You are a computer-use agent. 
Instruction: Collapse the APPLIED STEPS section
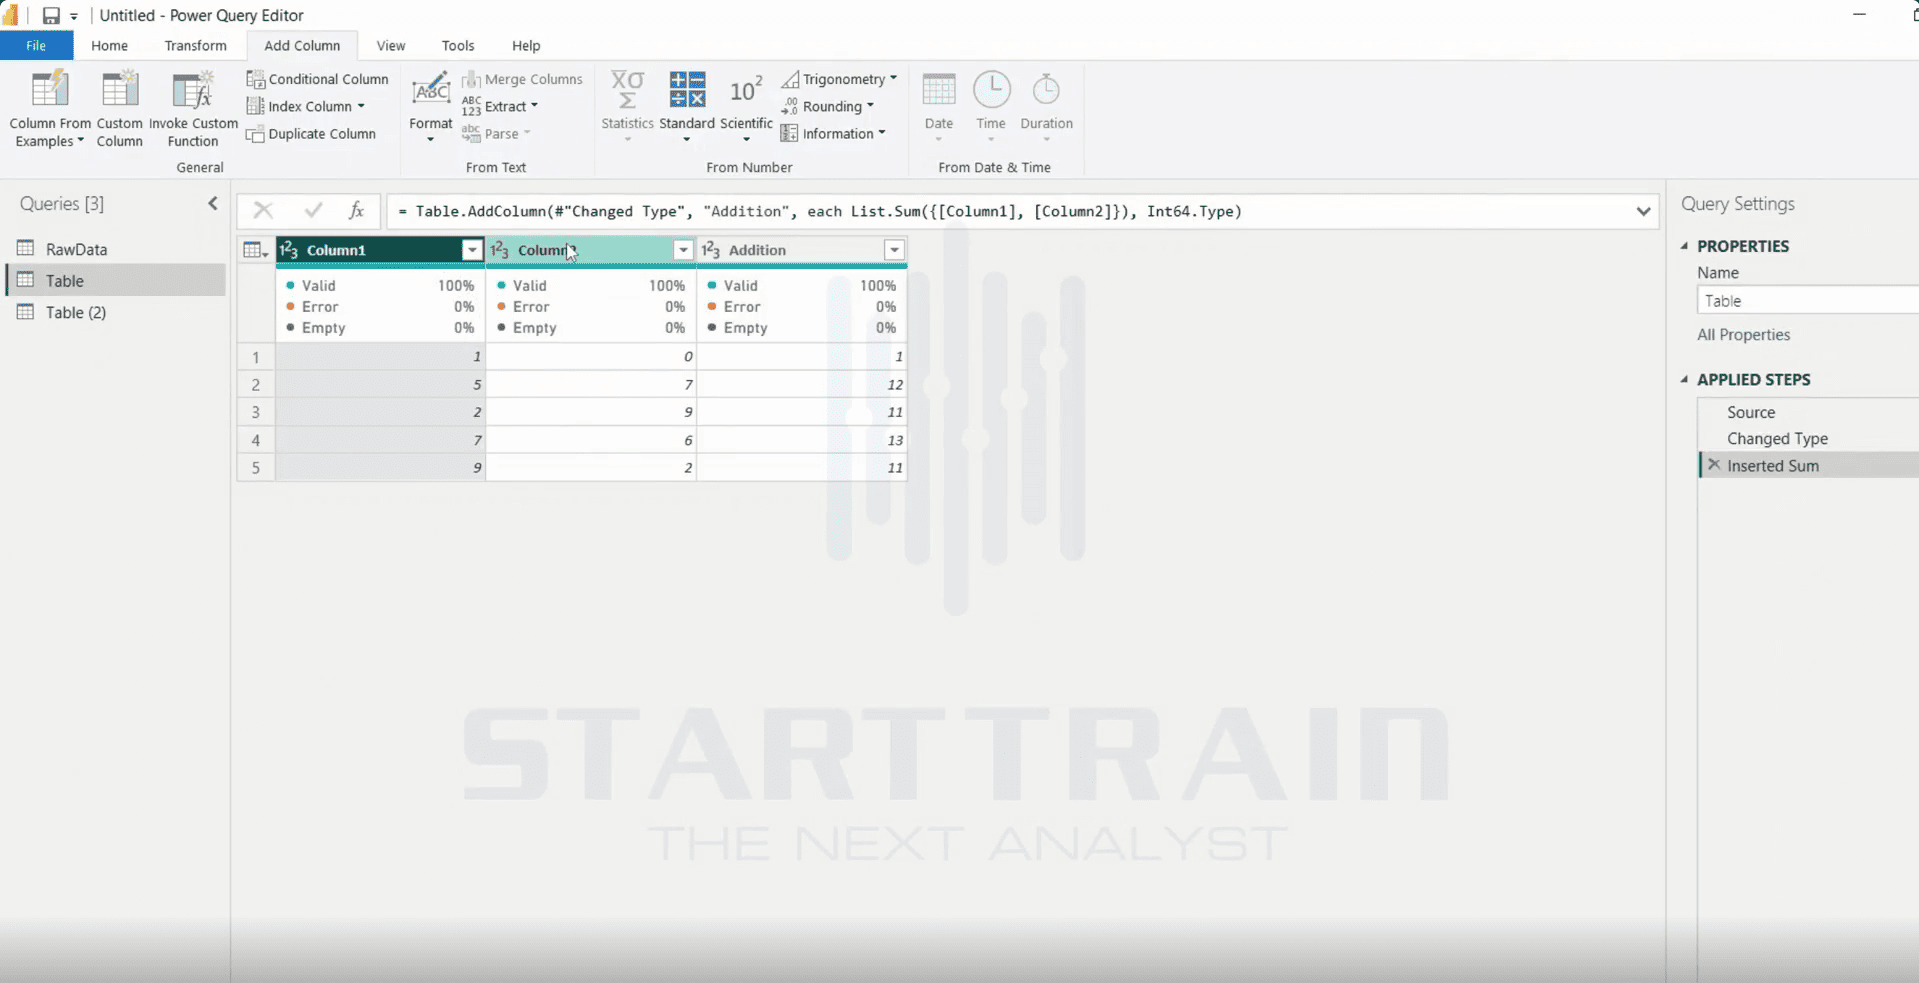click(1685, 380)
